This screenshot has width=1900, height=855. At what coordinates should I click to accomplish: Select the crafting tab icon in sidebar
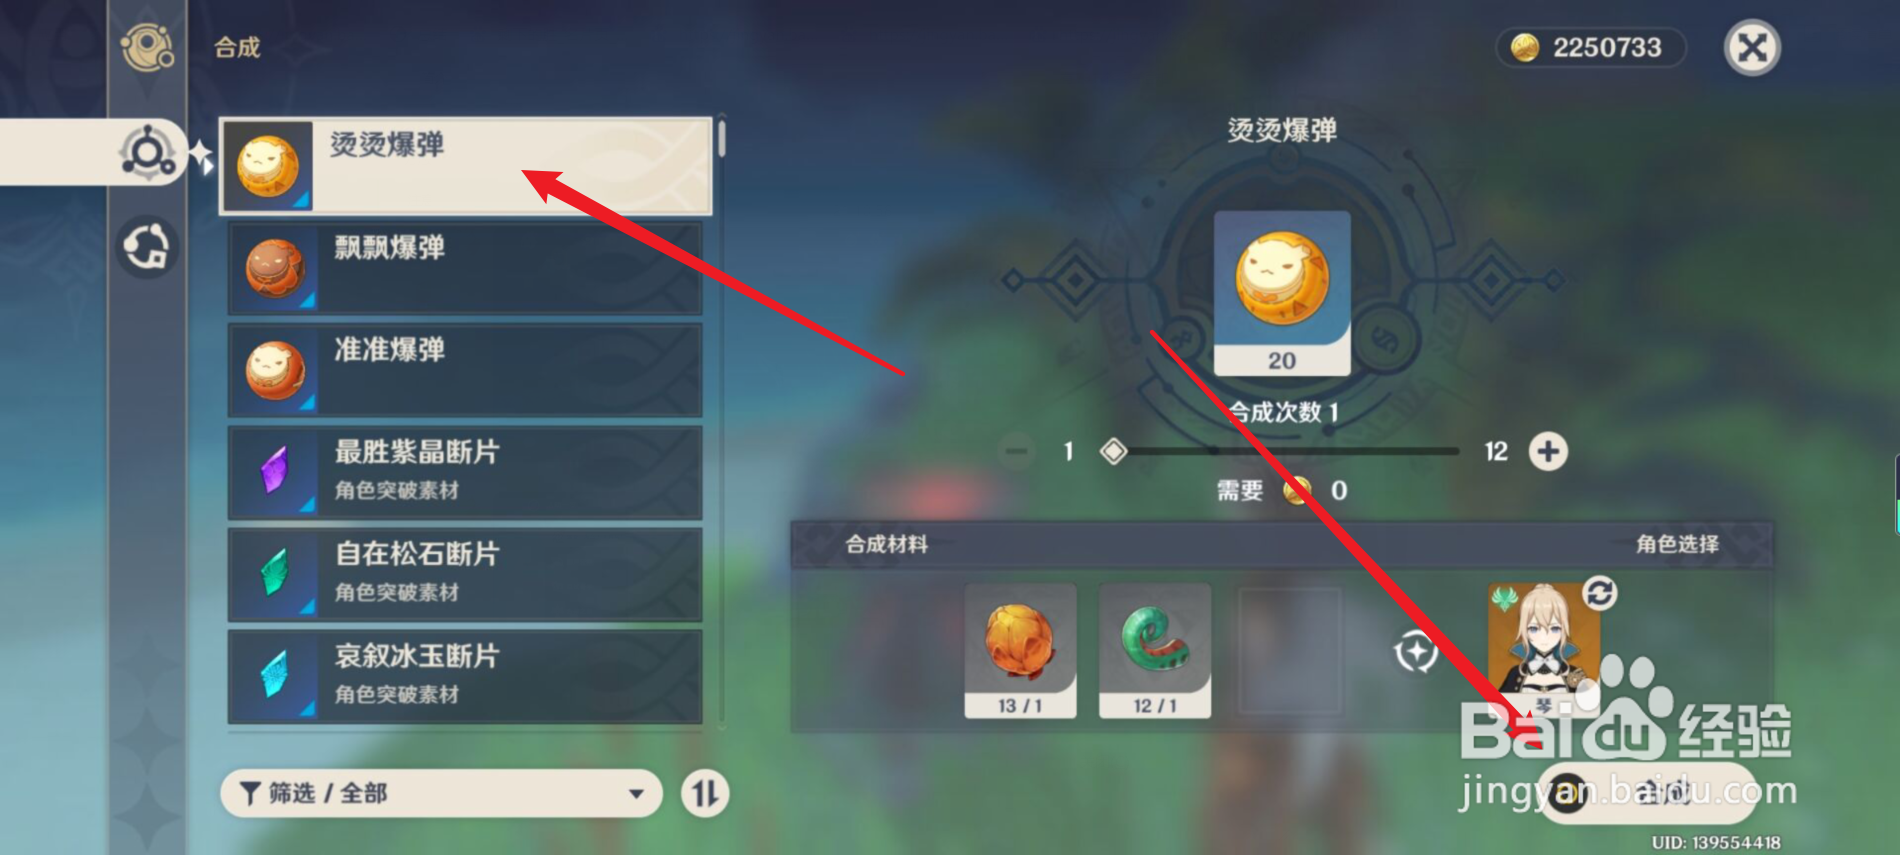pyautogui.click(x=148, y=153)
